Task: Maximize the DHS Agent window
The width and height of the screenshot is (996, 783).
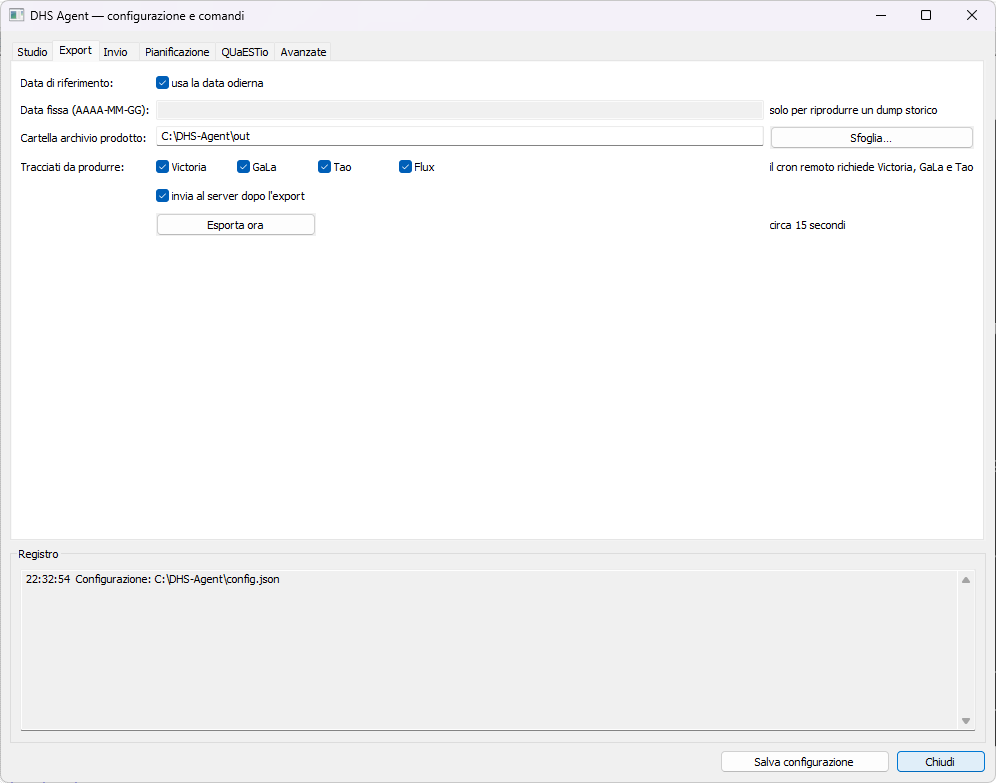Action: pyautogui.click(x=926, y=15)
